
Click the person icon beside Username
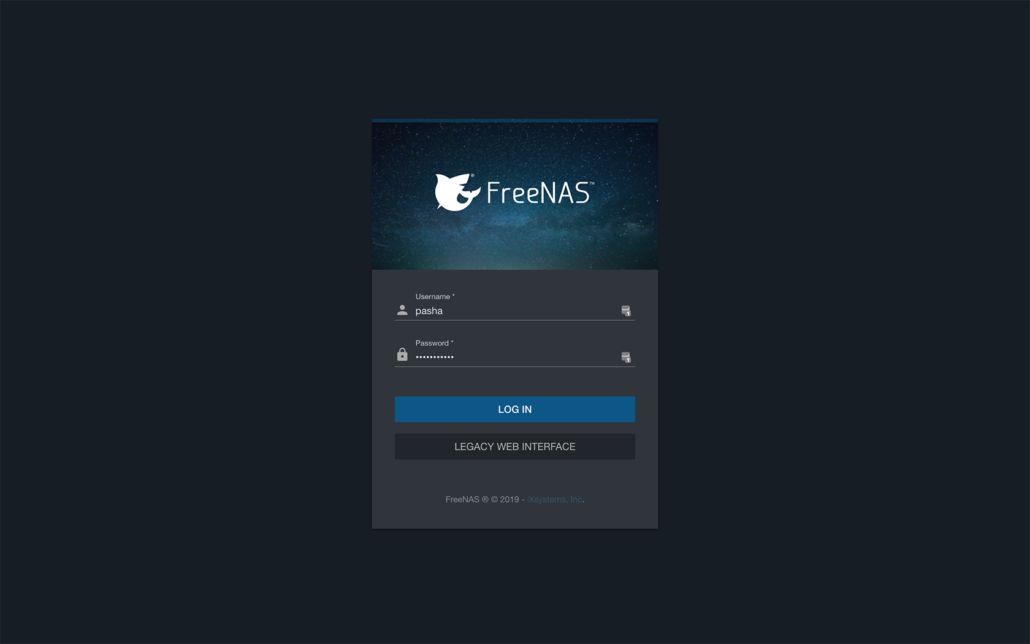click(402, 310)
